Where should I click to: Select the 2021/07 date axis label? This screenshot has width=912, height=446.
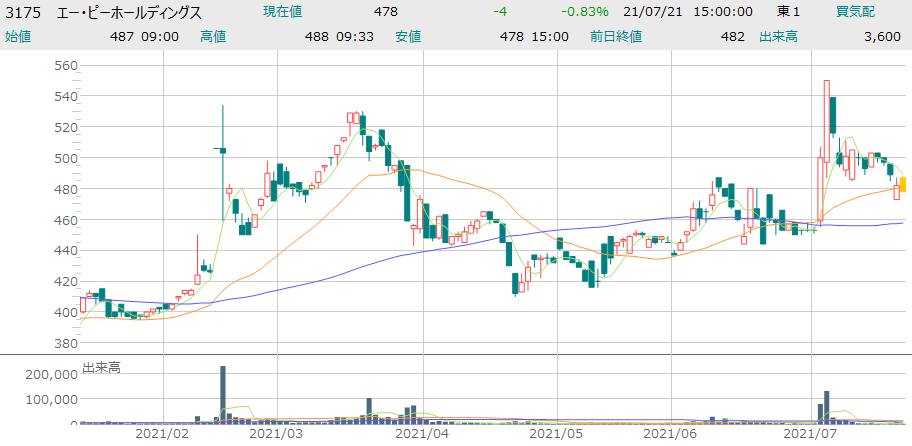point(810,435)
